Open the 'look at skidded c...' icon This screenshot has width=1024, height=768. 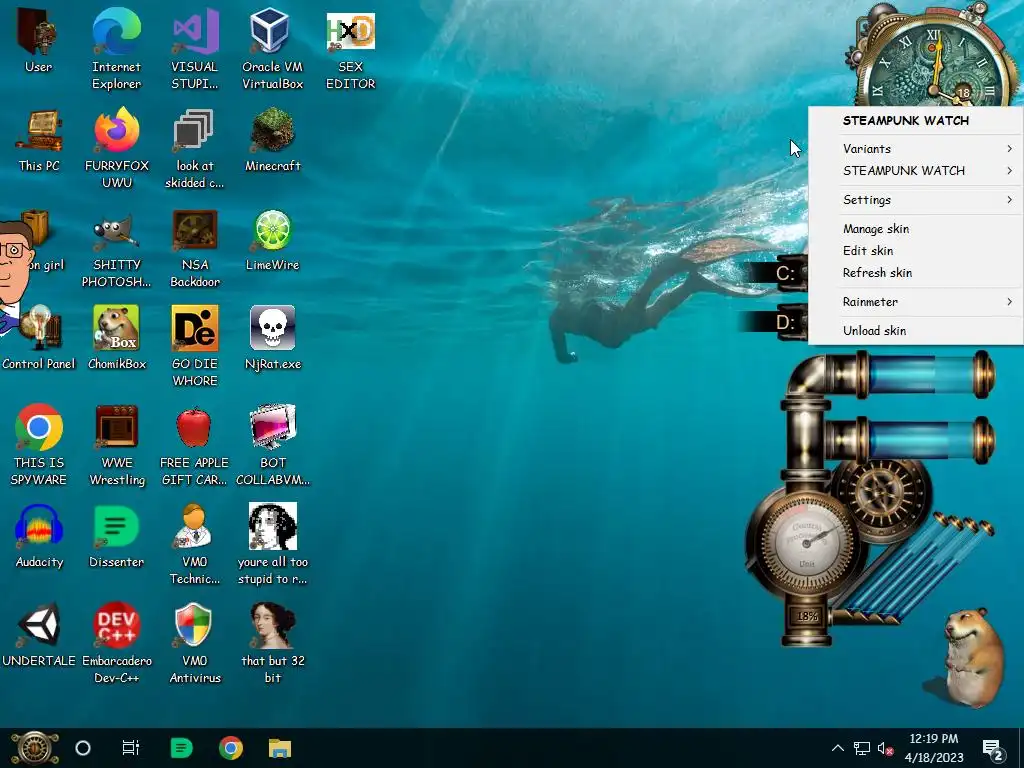pos(194,131)
